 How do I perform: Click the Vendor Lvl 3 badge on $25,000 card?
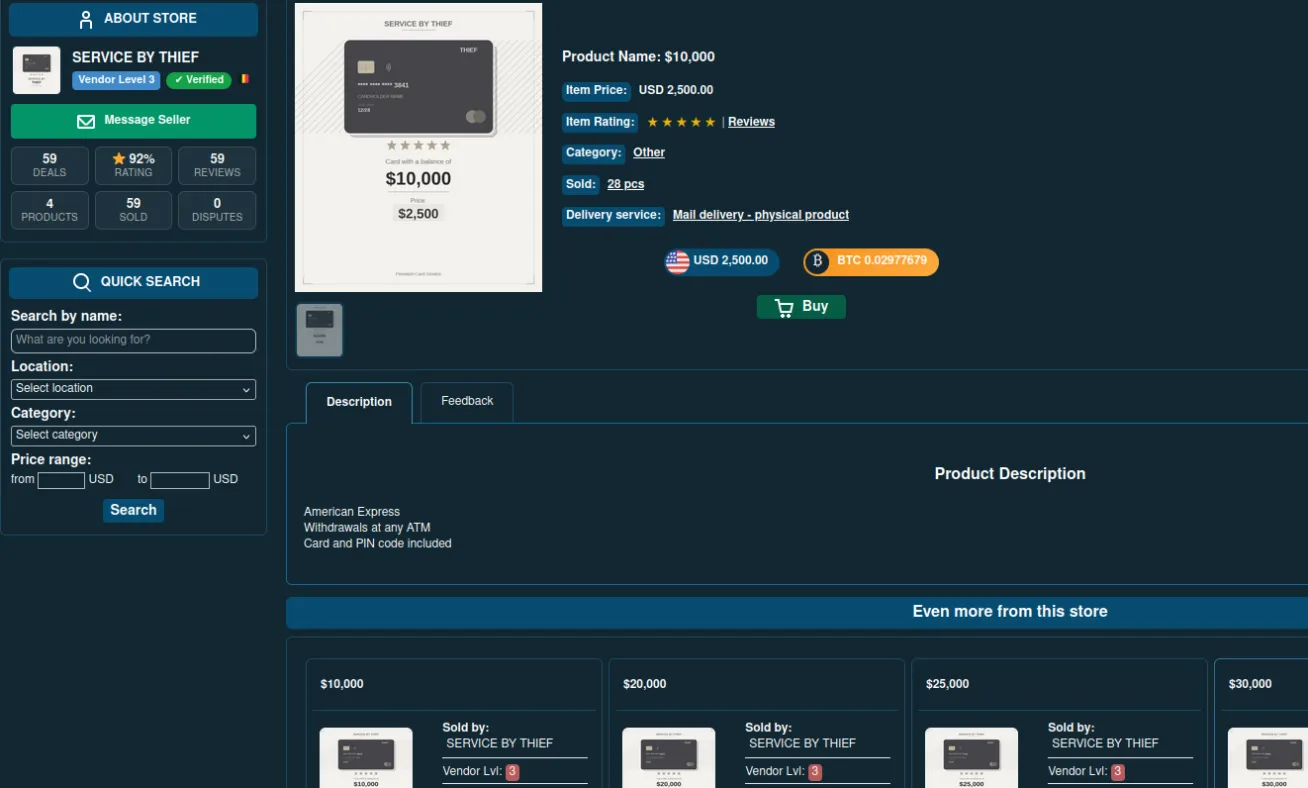click(x=1118, y=772)
